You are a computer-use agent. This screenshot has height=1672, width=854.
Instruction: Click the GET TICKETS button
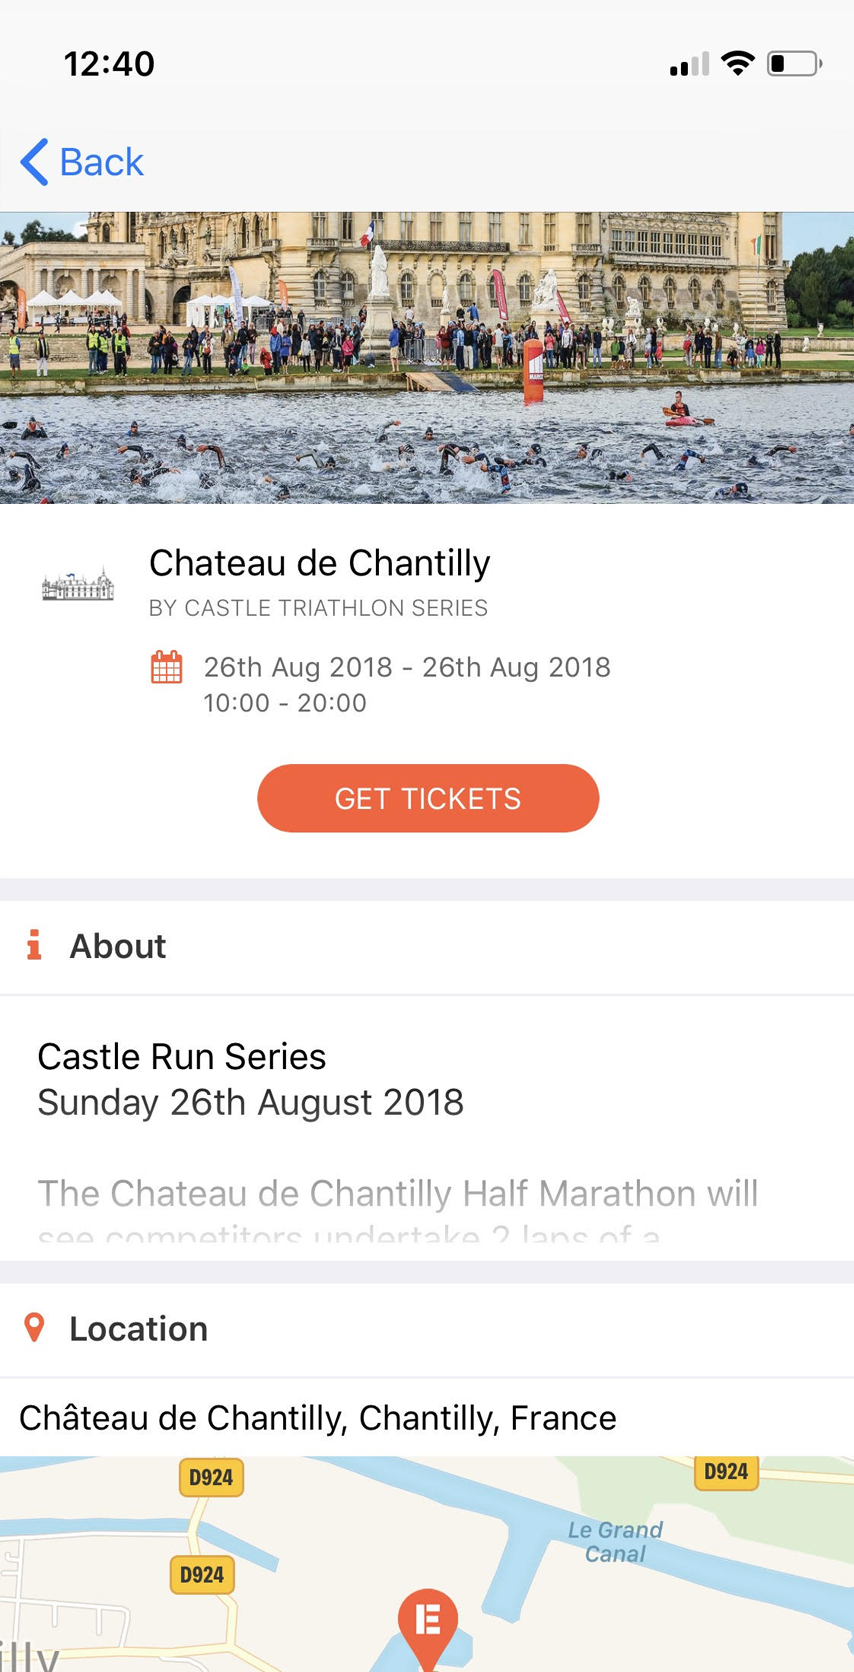[428, 798]
